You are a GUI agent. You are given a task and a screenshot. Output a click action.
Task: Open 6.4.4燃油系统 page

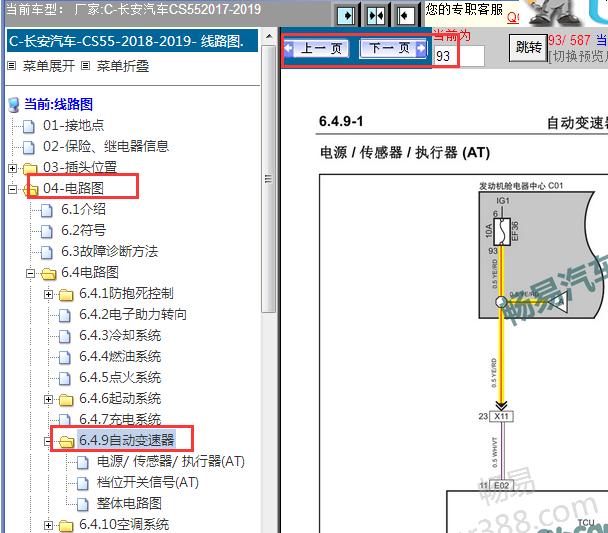point(120,356)
